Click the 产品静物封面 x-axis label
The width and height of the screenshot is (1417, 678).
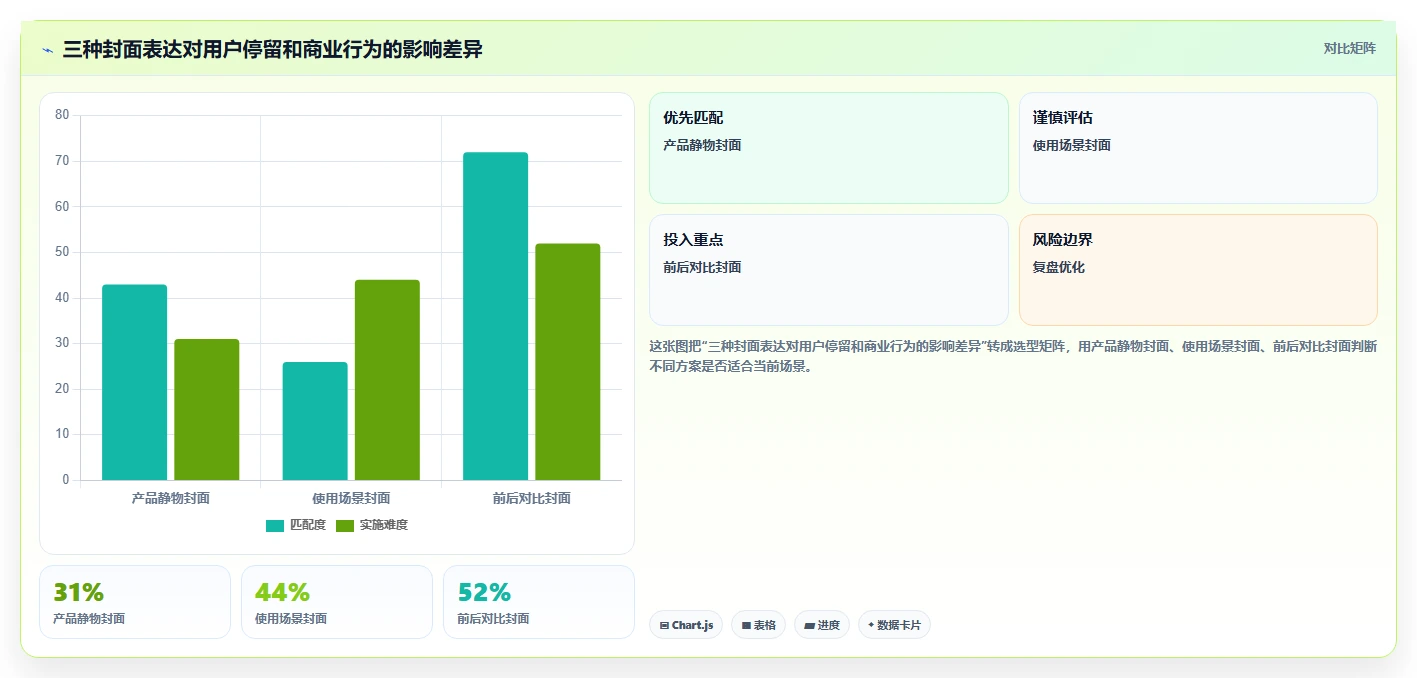(171, 498)
